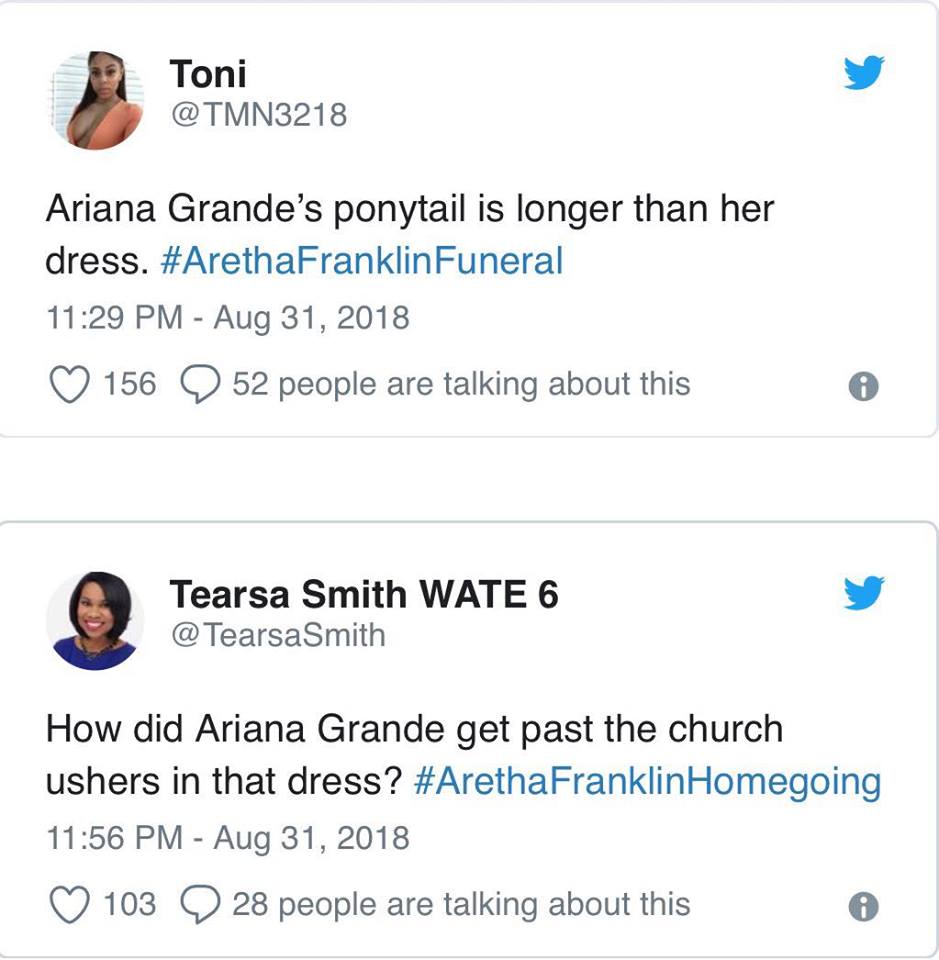View "52 people are talking about this"
This screenshot has height=960, width=939.
pyautogui.click(x=461, y=384)
